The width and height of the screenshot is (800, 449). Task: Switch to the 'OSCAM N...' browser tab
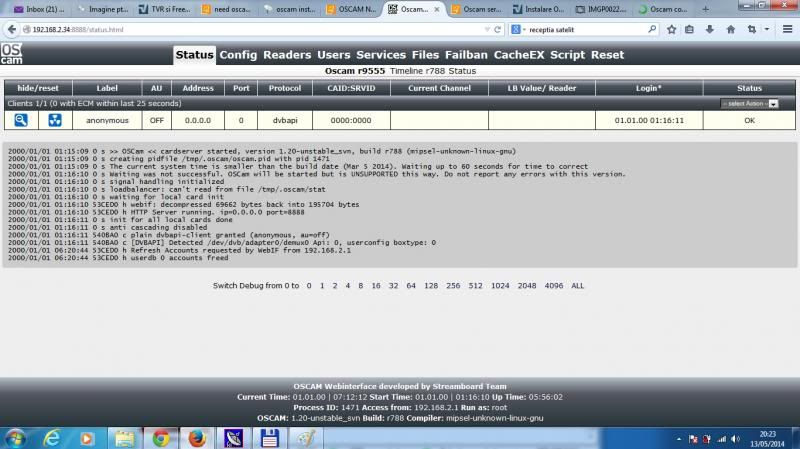[x=350, y=10]
